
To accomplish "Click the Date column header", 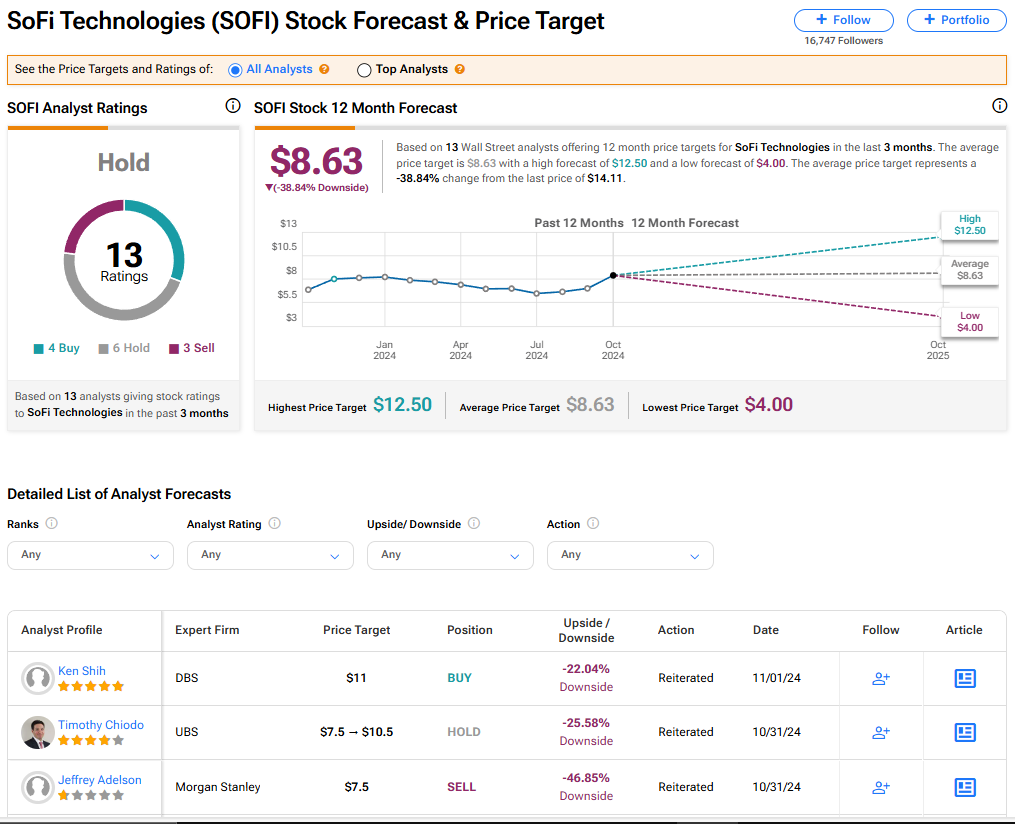I will (766, 630).
